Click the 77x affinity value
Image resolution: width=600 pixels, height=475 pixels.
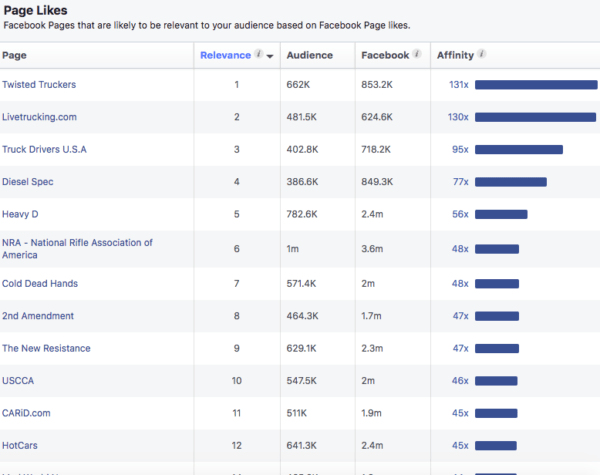(461, 182)
